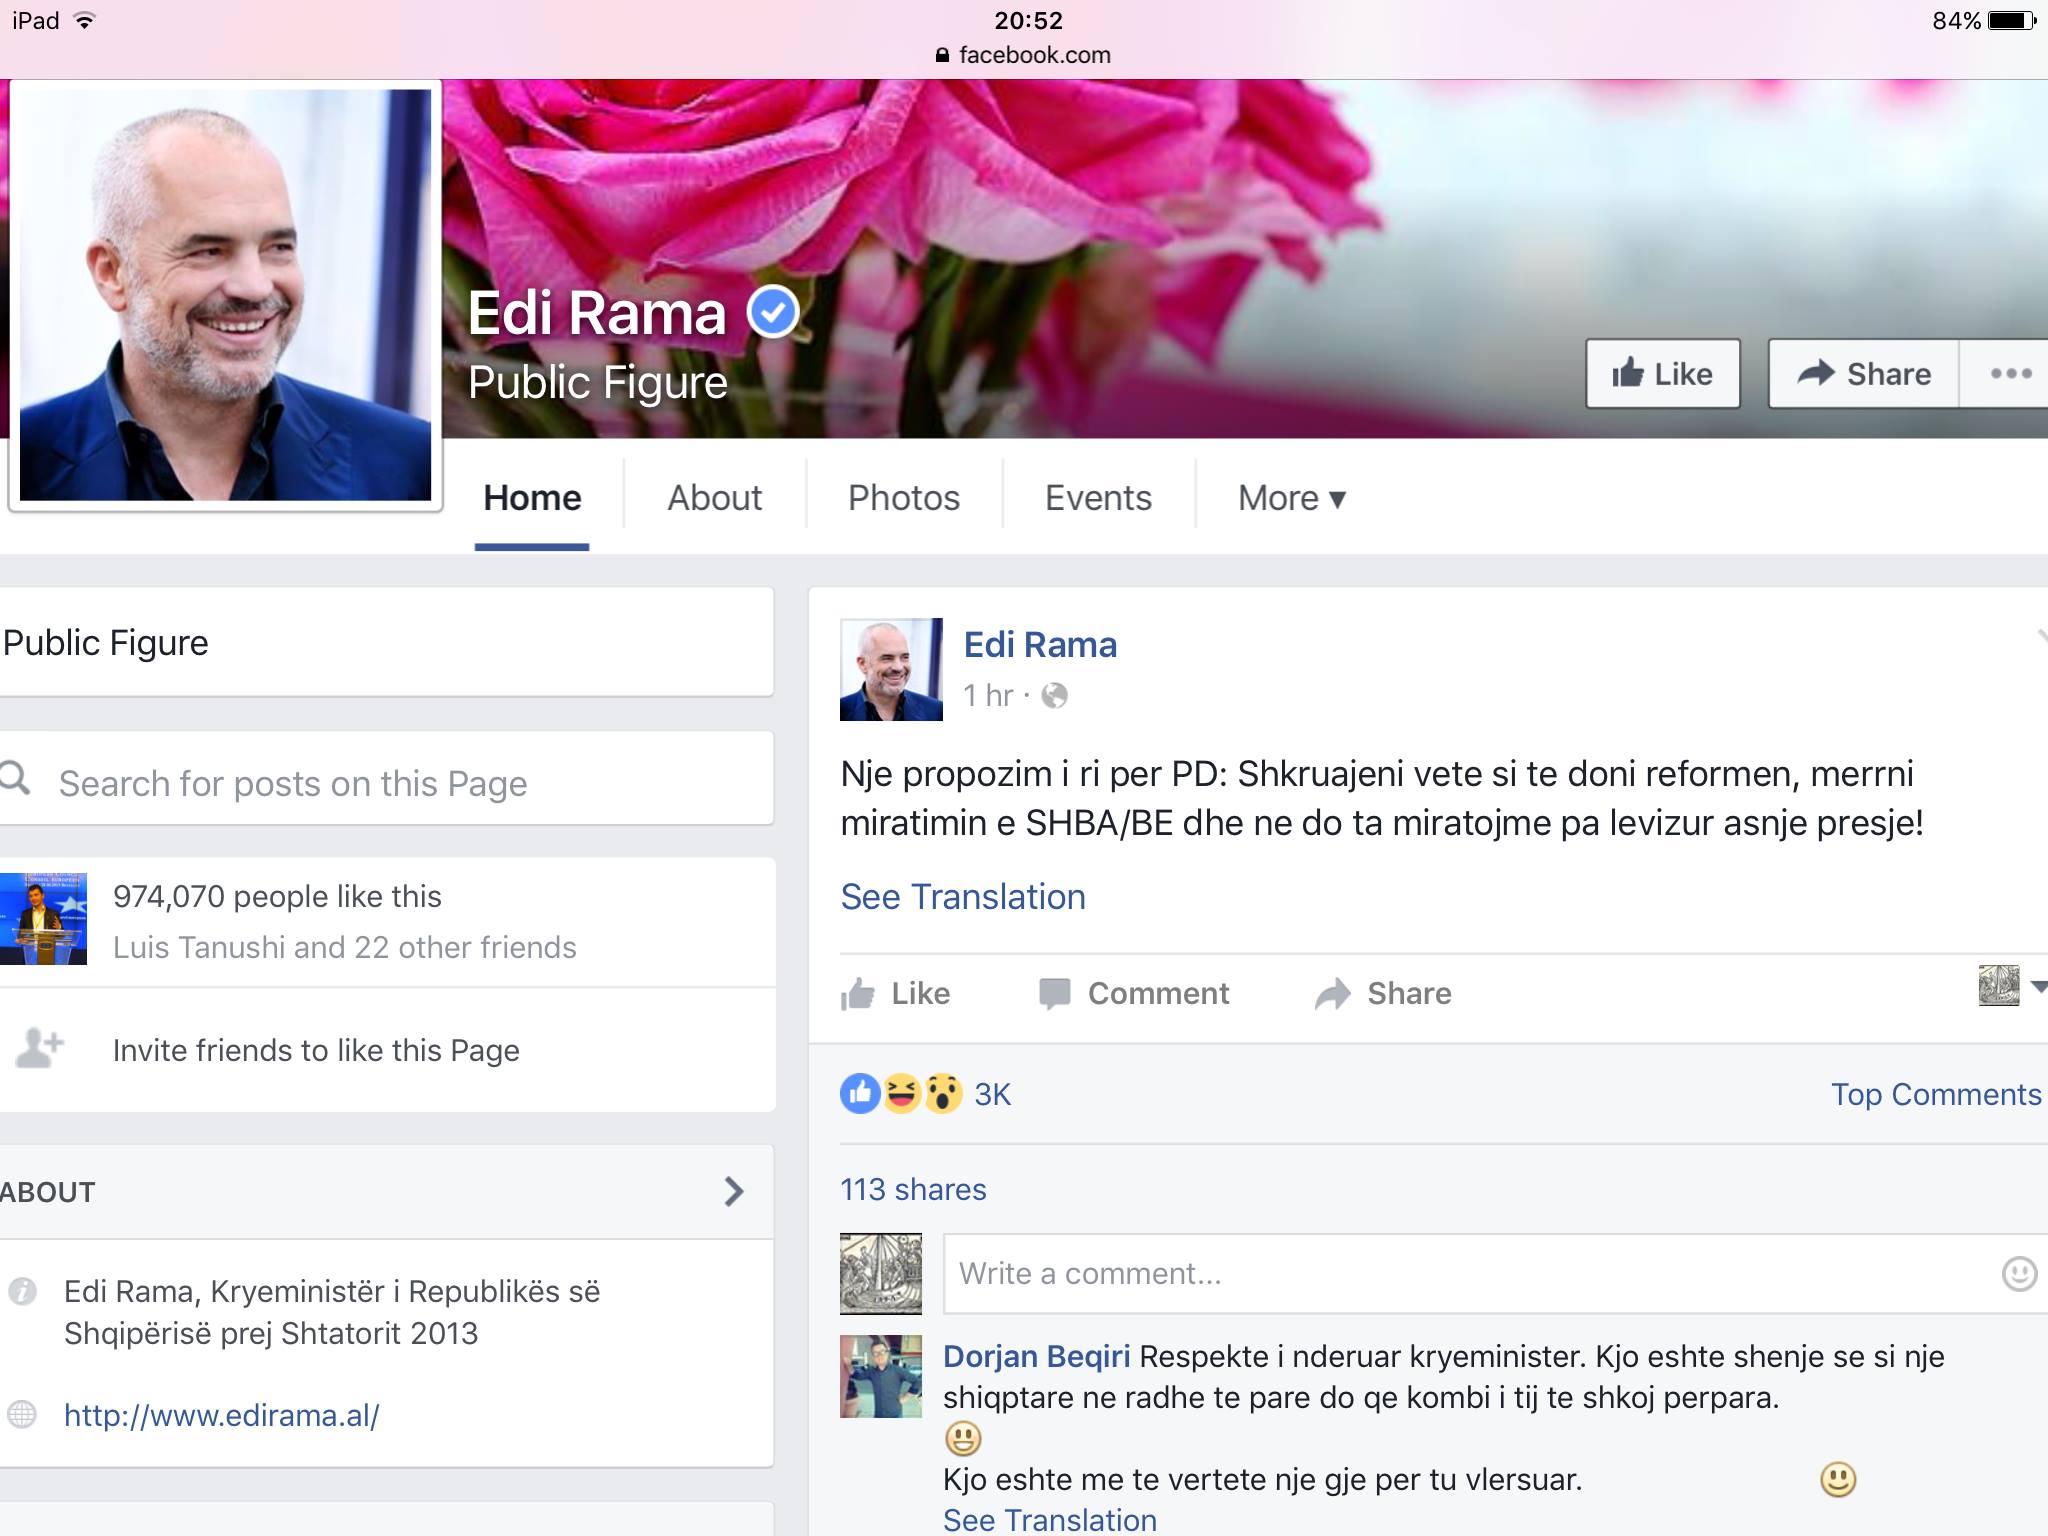Viewport: 2048px width, 1536px height.
Task: Click See Translation under Dorjan Beqiri's comment
Action: [x=1050, y=1520]
